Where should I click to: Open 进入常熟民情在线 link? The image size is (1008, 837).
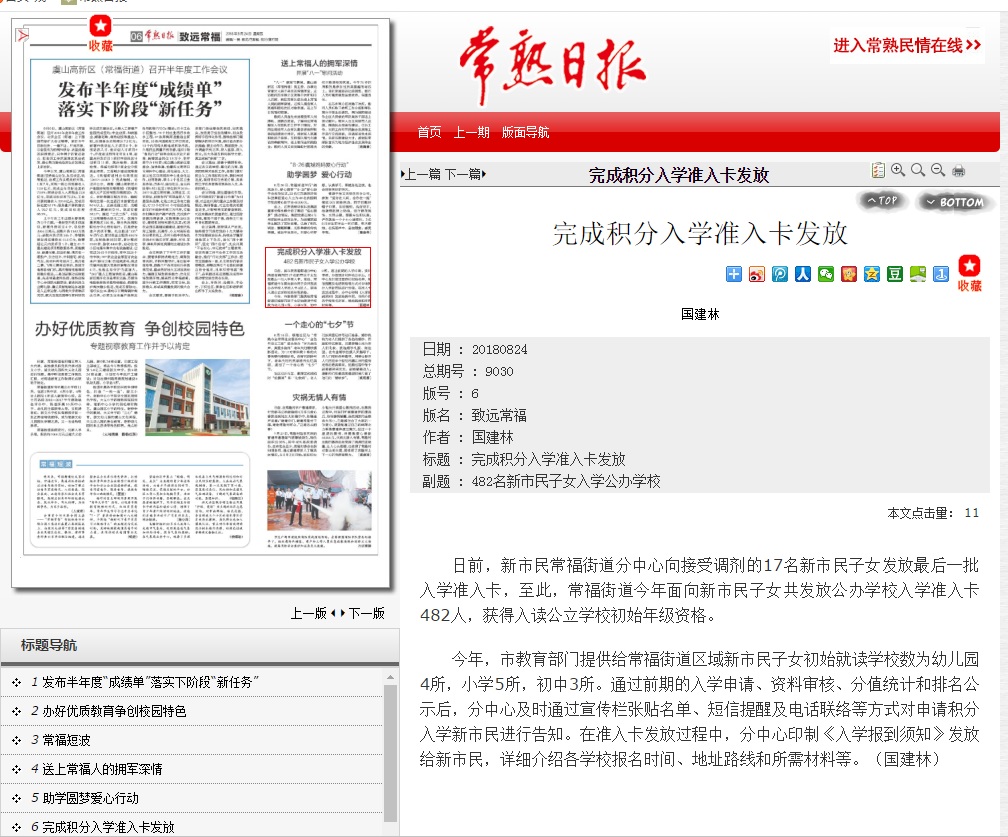[906, 46]
